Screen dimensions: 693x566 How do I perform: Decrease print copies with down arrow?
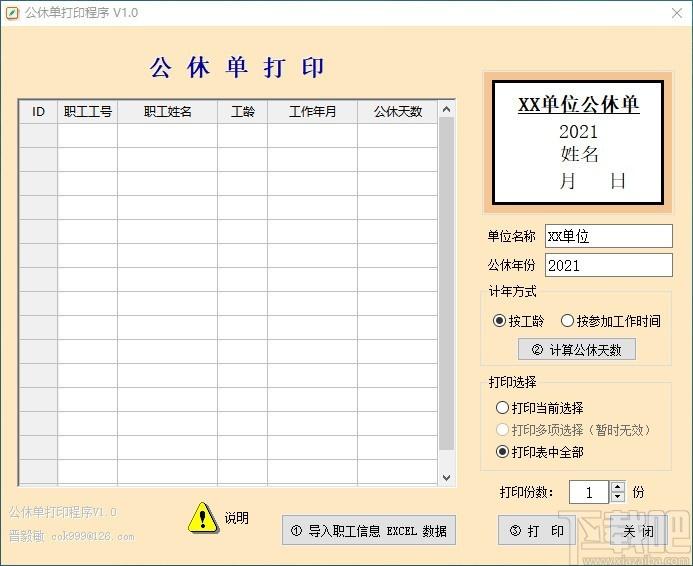[x=617, y=497]
